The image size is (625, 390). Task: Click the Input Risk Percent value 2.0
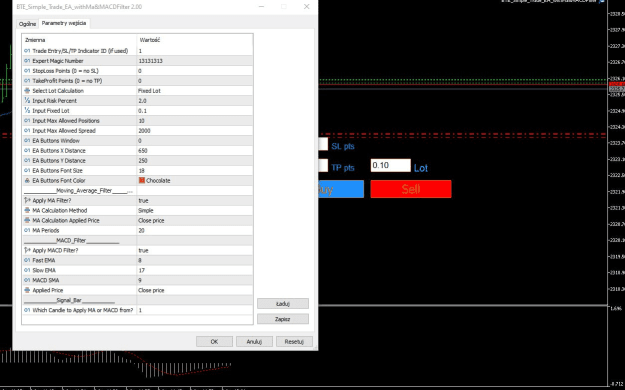(x=195, y=100)
